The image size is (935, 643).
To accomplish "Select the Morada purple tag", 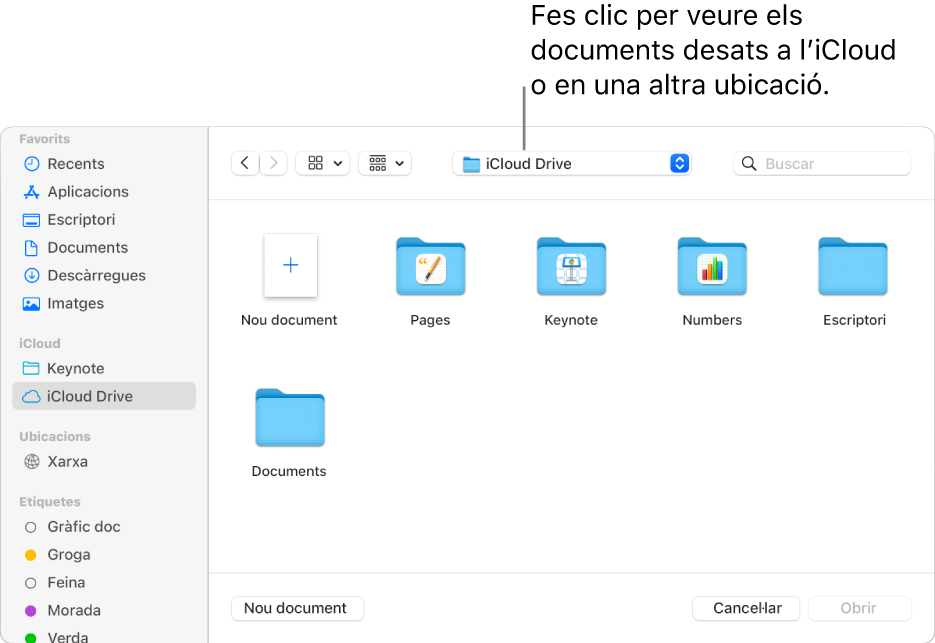I will point(73,610).
